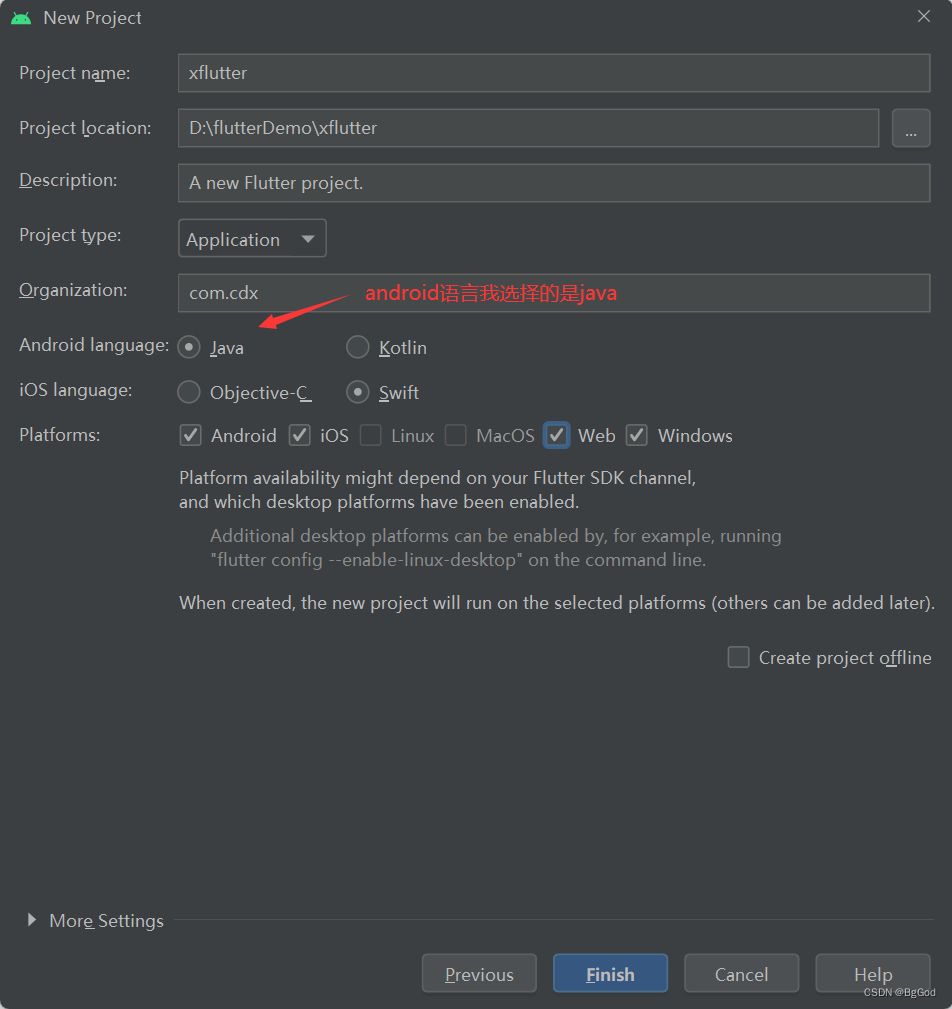Viewport: 952px width, 1009px height.
Task: Expand the More Settings section
Action: click(x=32, y=920)
